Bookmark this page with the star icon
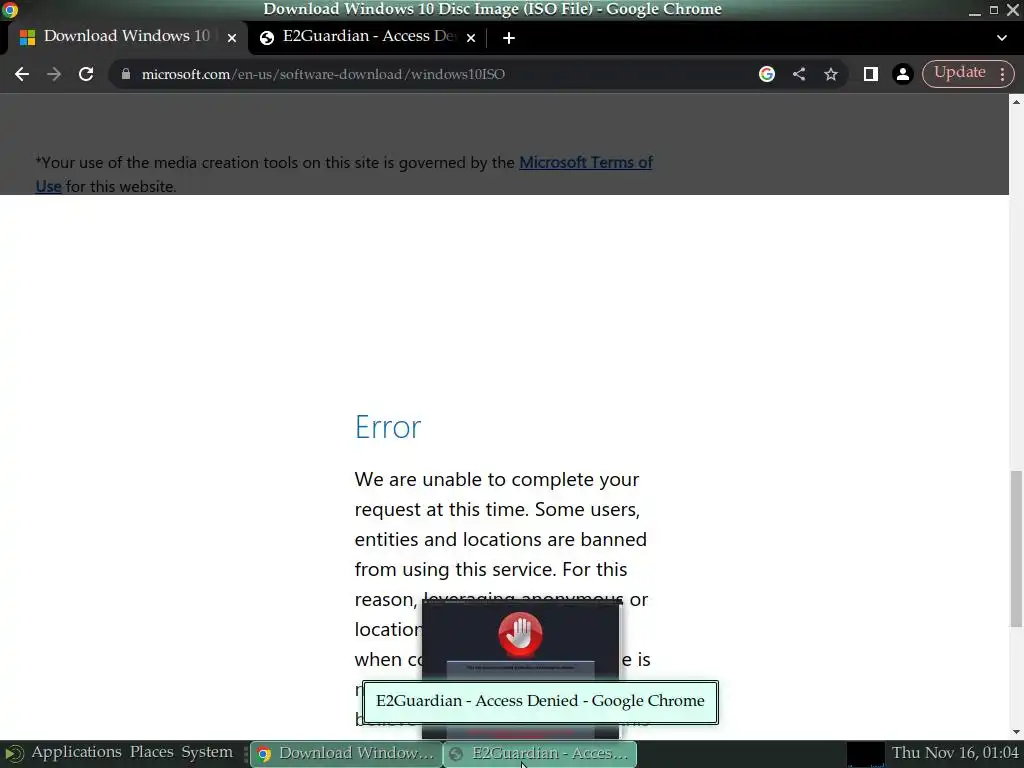This screenshot has width=1024, height=768. click(831, 74)
